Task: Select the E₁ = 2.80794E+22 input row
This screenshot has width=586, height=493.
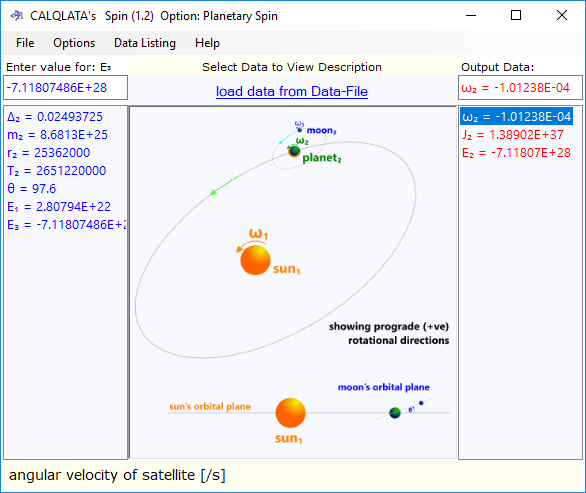Action: pyautogui.click(x=59, y=206)
